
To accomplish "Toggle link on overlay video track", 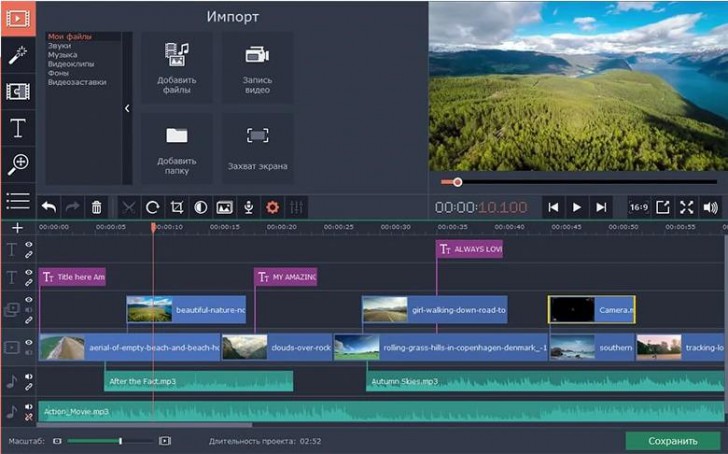I will 29,320.
